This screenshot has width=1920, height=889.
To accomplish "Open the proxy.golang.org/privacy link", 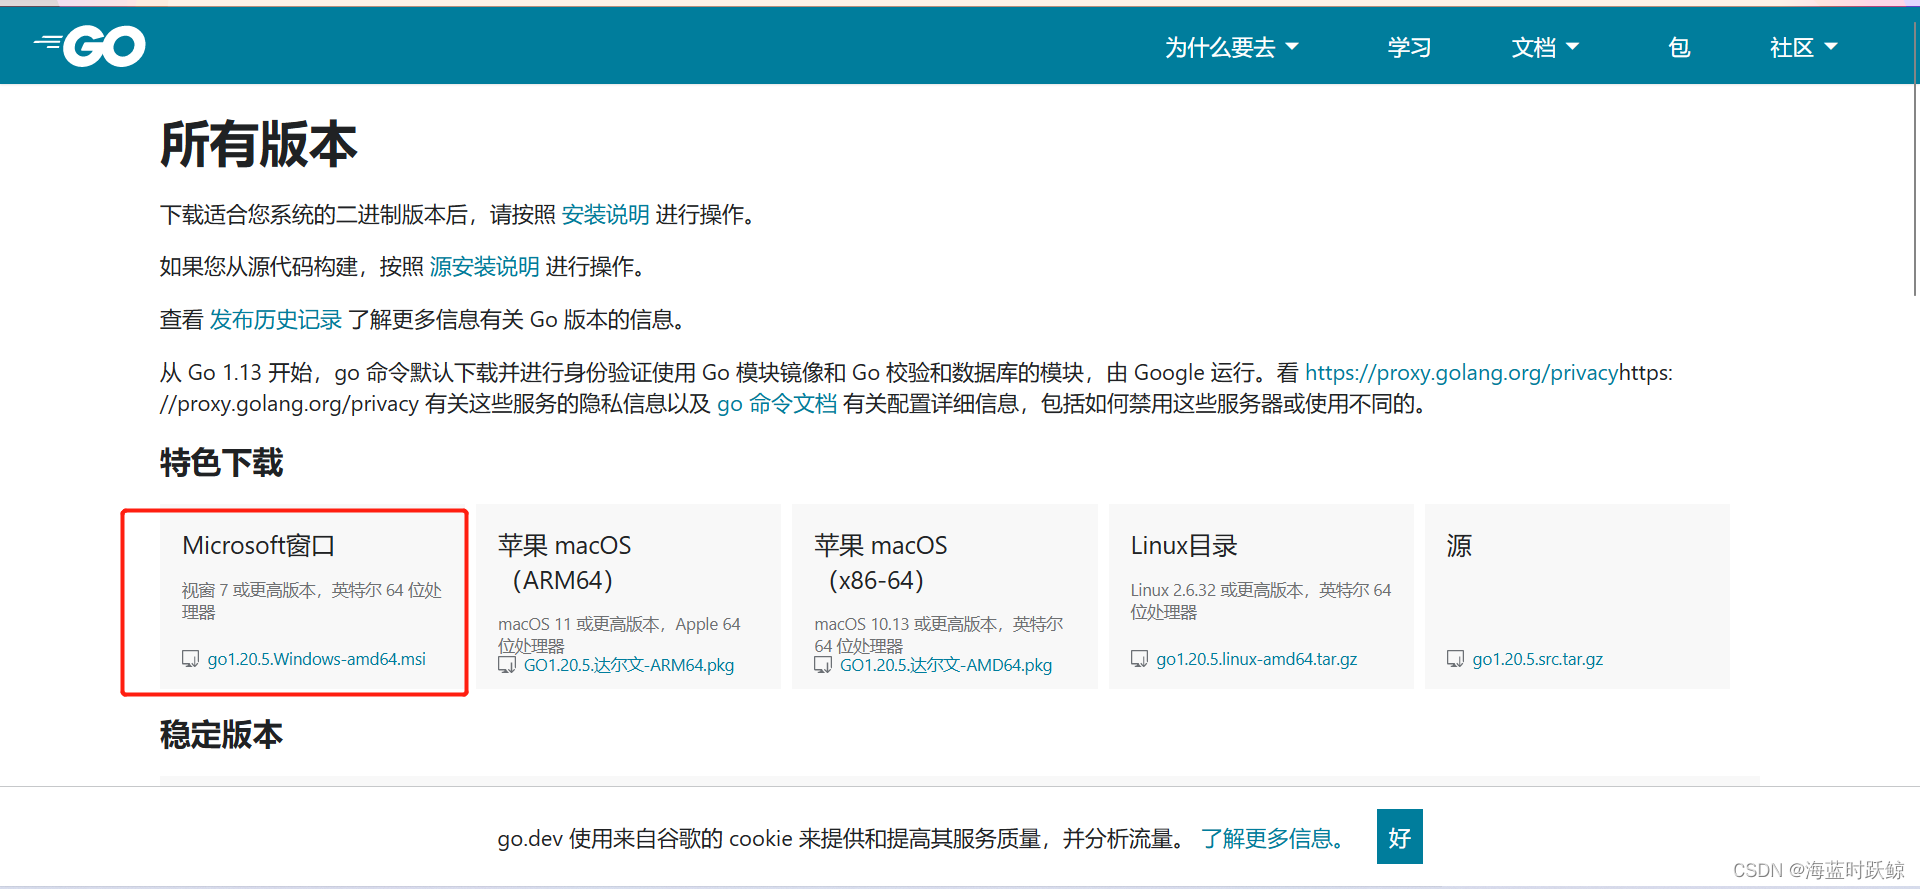I will 1461,373.
